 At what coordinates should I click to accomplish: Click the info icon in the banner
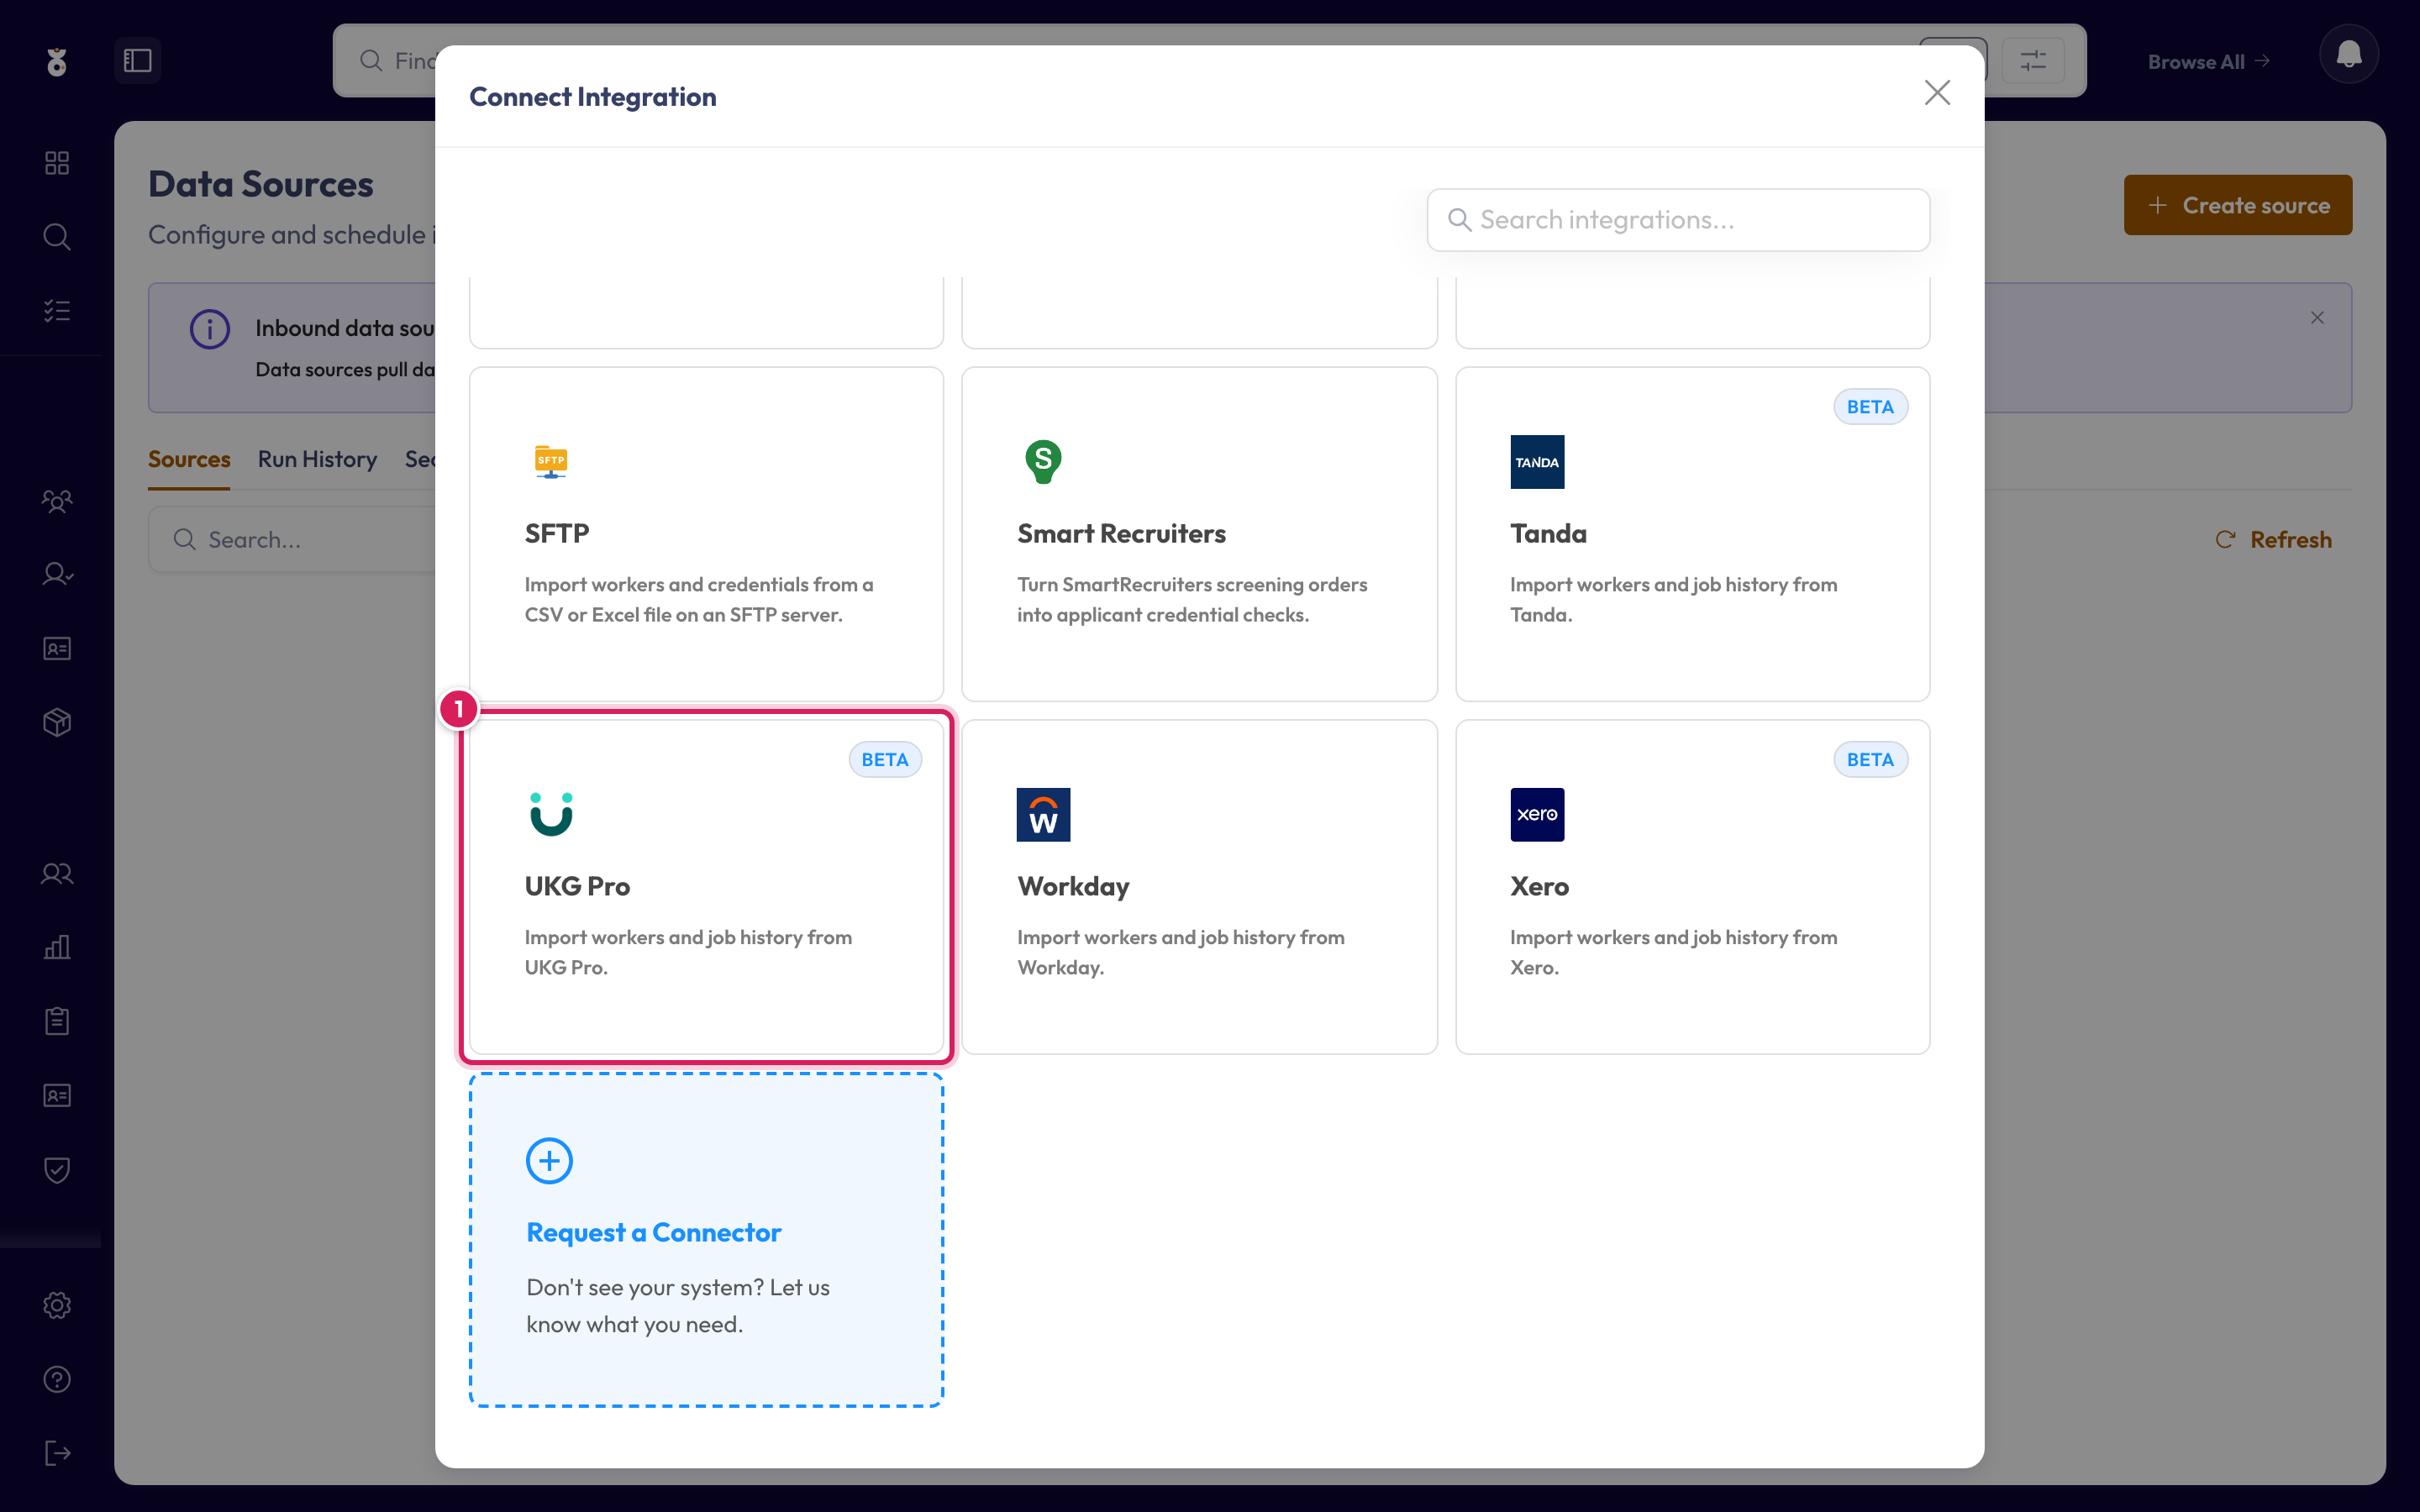210,329
